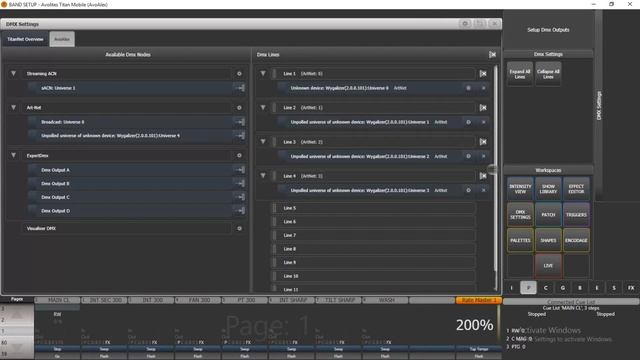This screenshot has height=360, width=640.
Task: Open ExpertDmx settings gear
Action: (239, 156)
